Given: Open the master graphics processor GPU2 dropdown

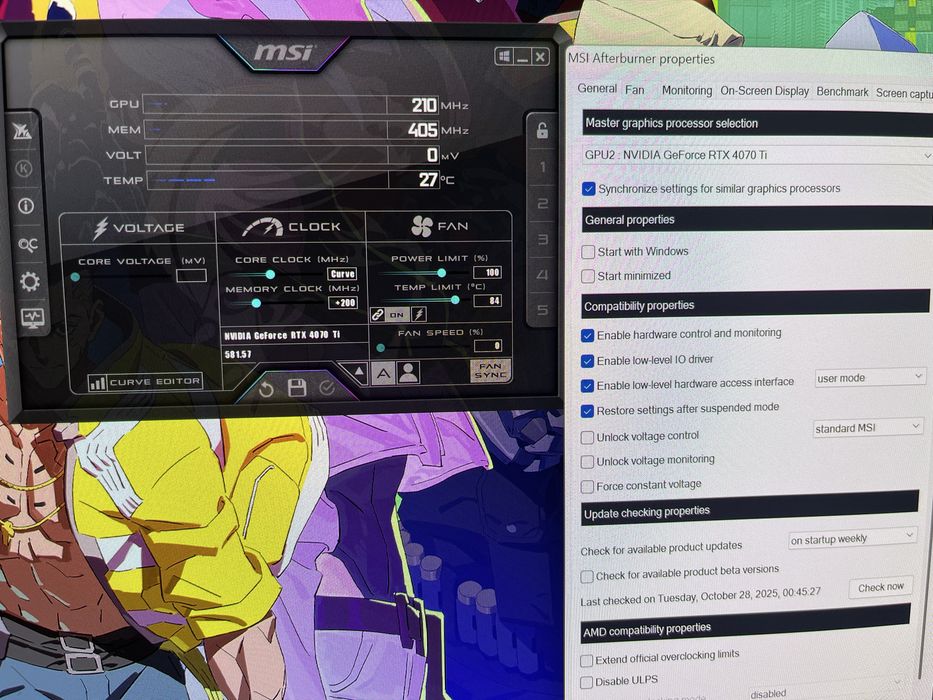Looking at the screenshot, I should pyautogui.click(x=757, y=155).
